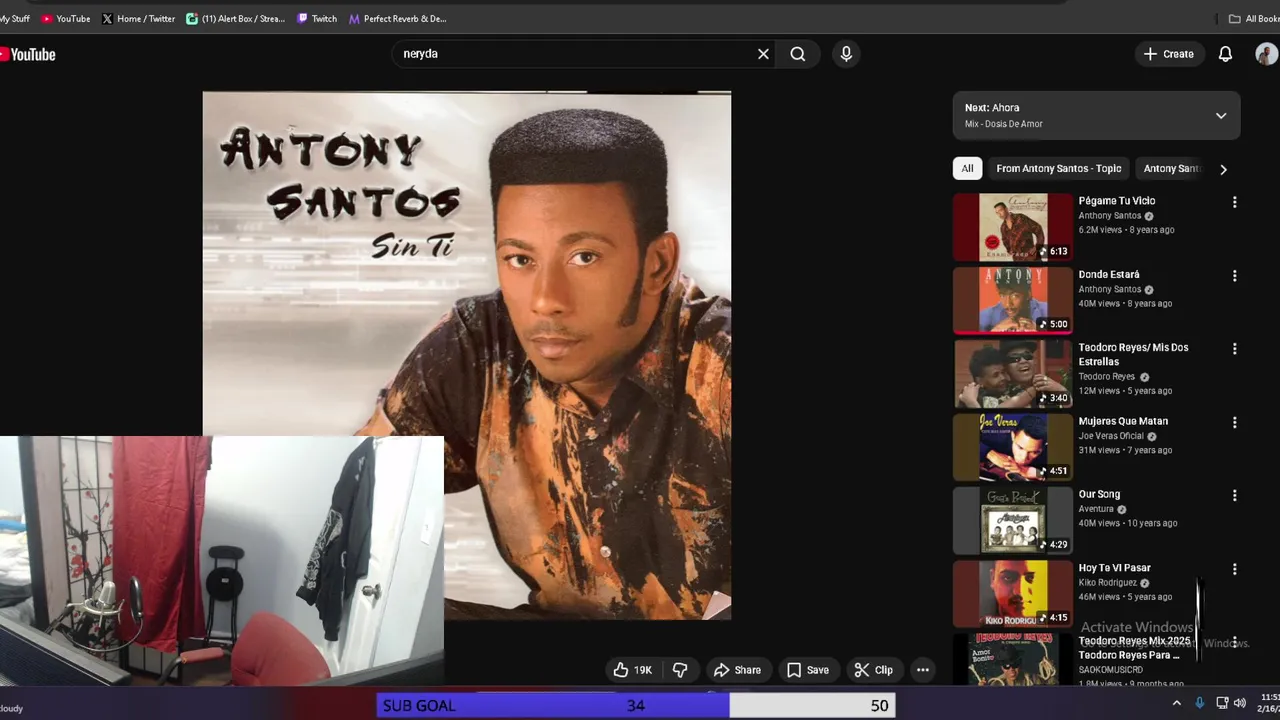Open Teodoro Reyes Mis Dos Estrellas thumbnail
1280x720 pixels.
point(1012,374)
